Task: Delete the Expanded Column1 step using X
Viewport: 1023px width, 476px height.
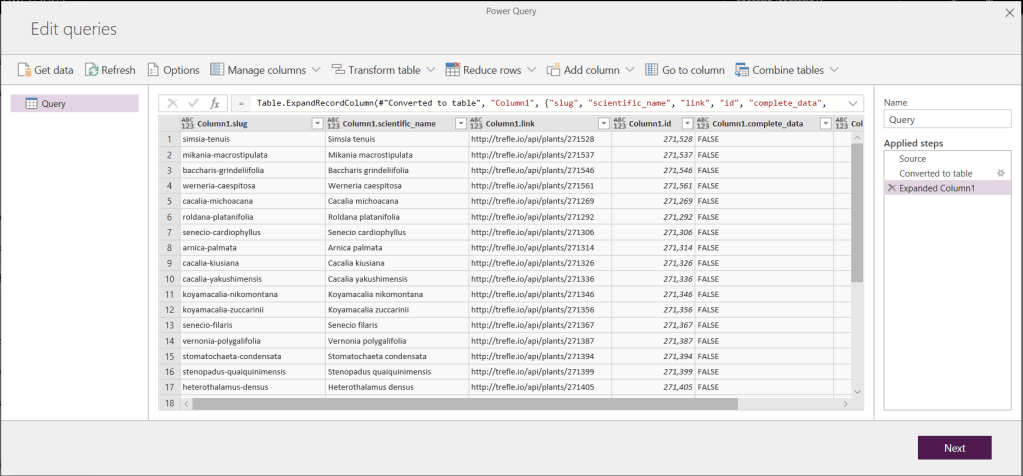Action: tap(891, 188)
